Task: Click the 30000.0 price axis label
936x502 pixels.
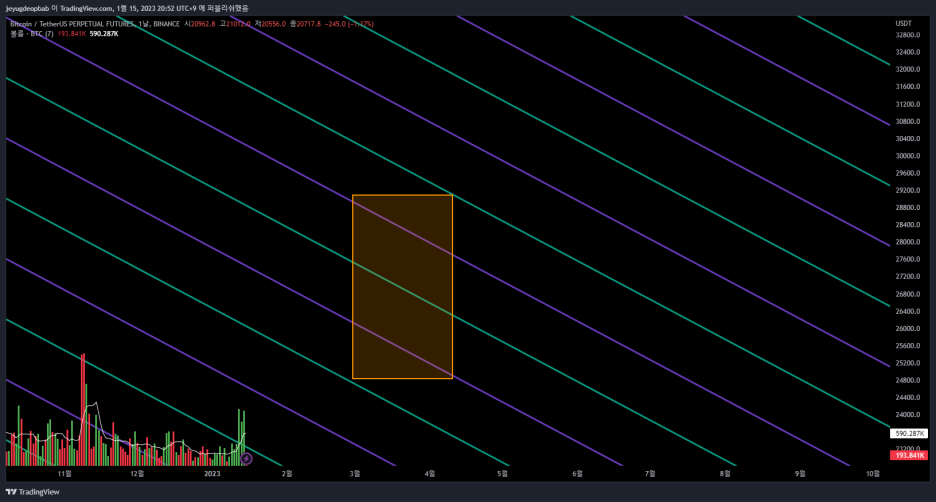Action: tap(907, 156)
